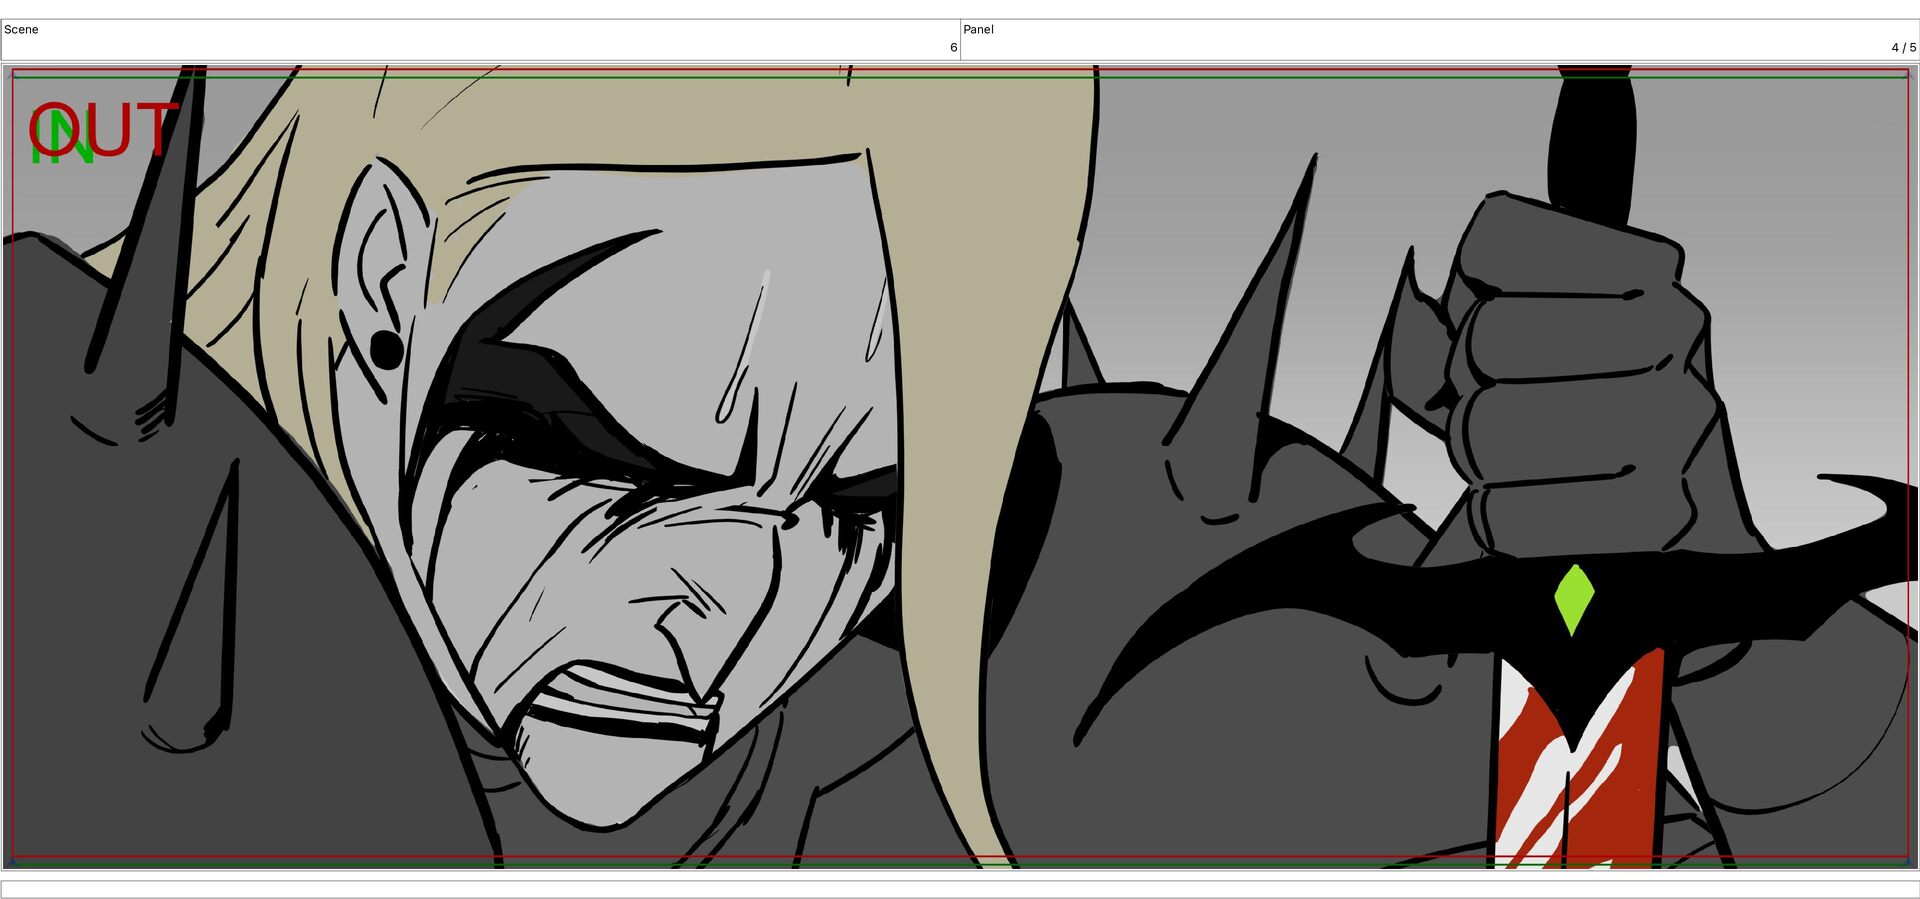This screenshot has width=1920, height=899.
Task: Click the black sword handle top
Action: click(x=1593, y=140)
